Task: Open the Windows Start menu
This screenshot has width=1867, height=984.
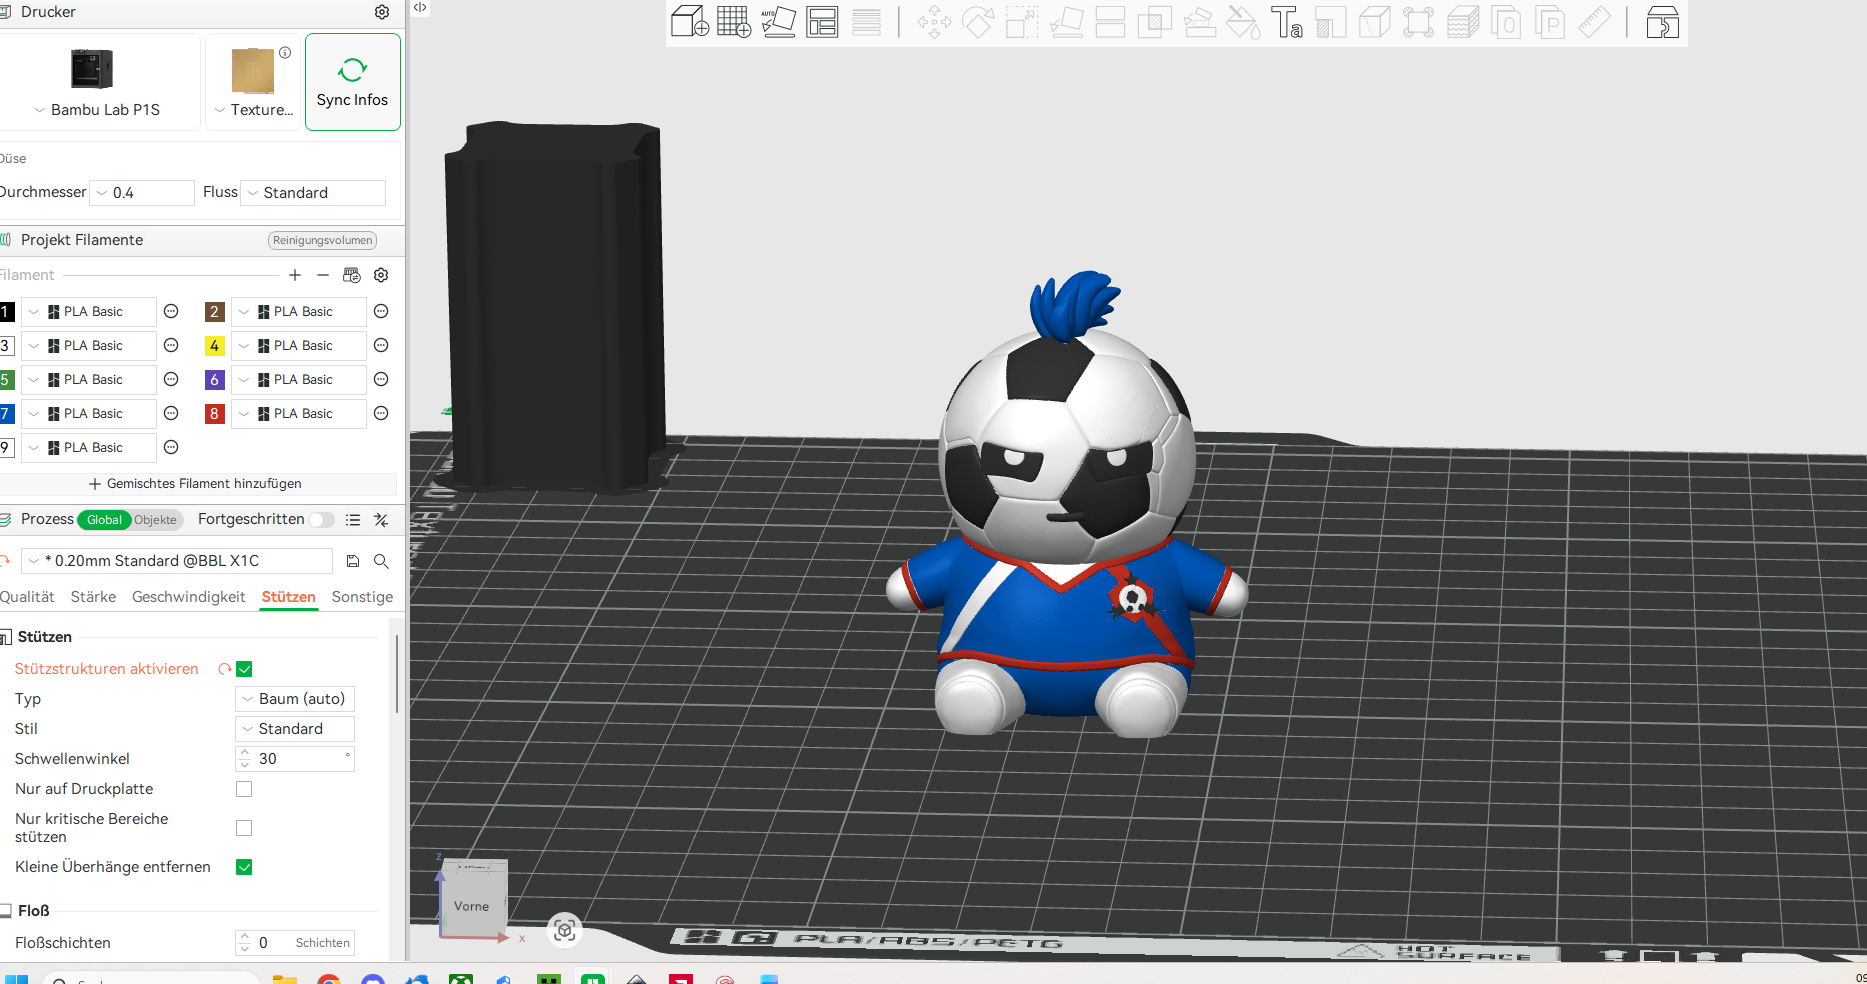Action: click(x=17, y=980)
